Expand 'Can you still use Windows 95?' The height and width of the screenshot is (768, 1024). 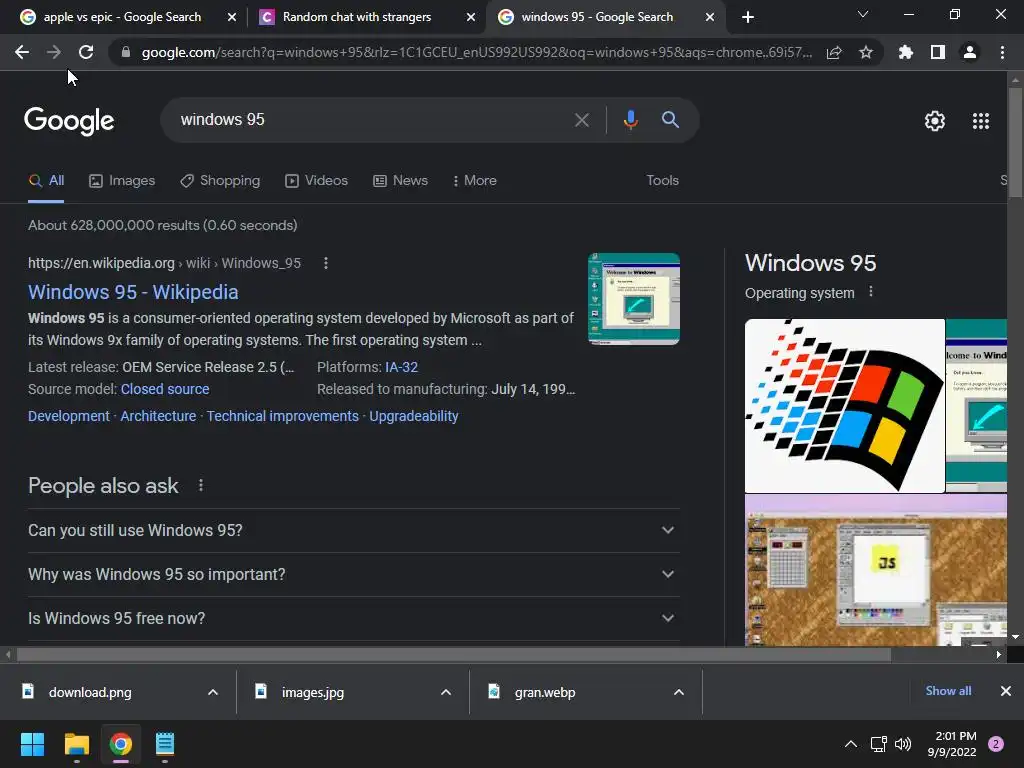353,530
